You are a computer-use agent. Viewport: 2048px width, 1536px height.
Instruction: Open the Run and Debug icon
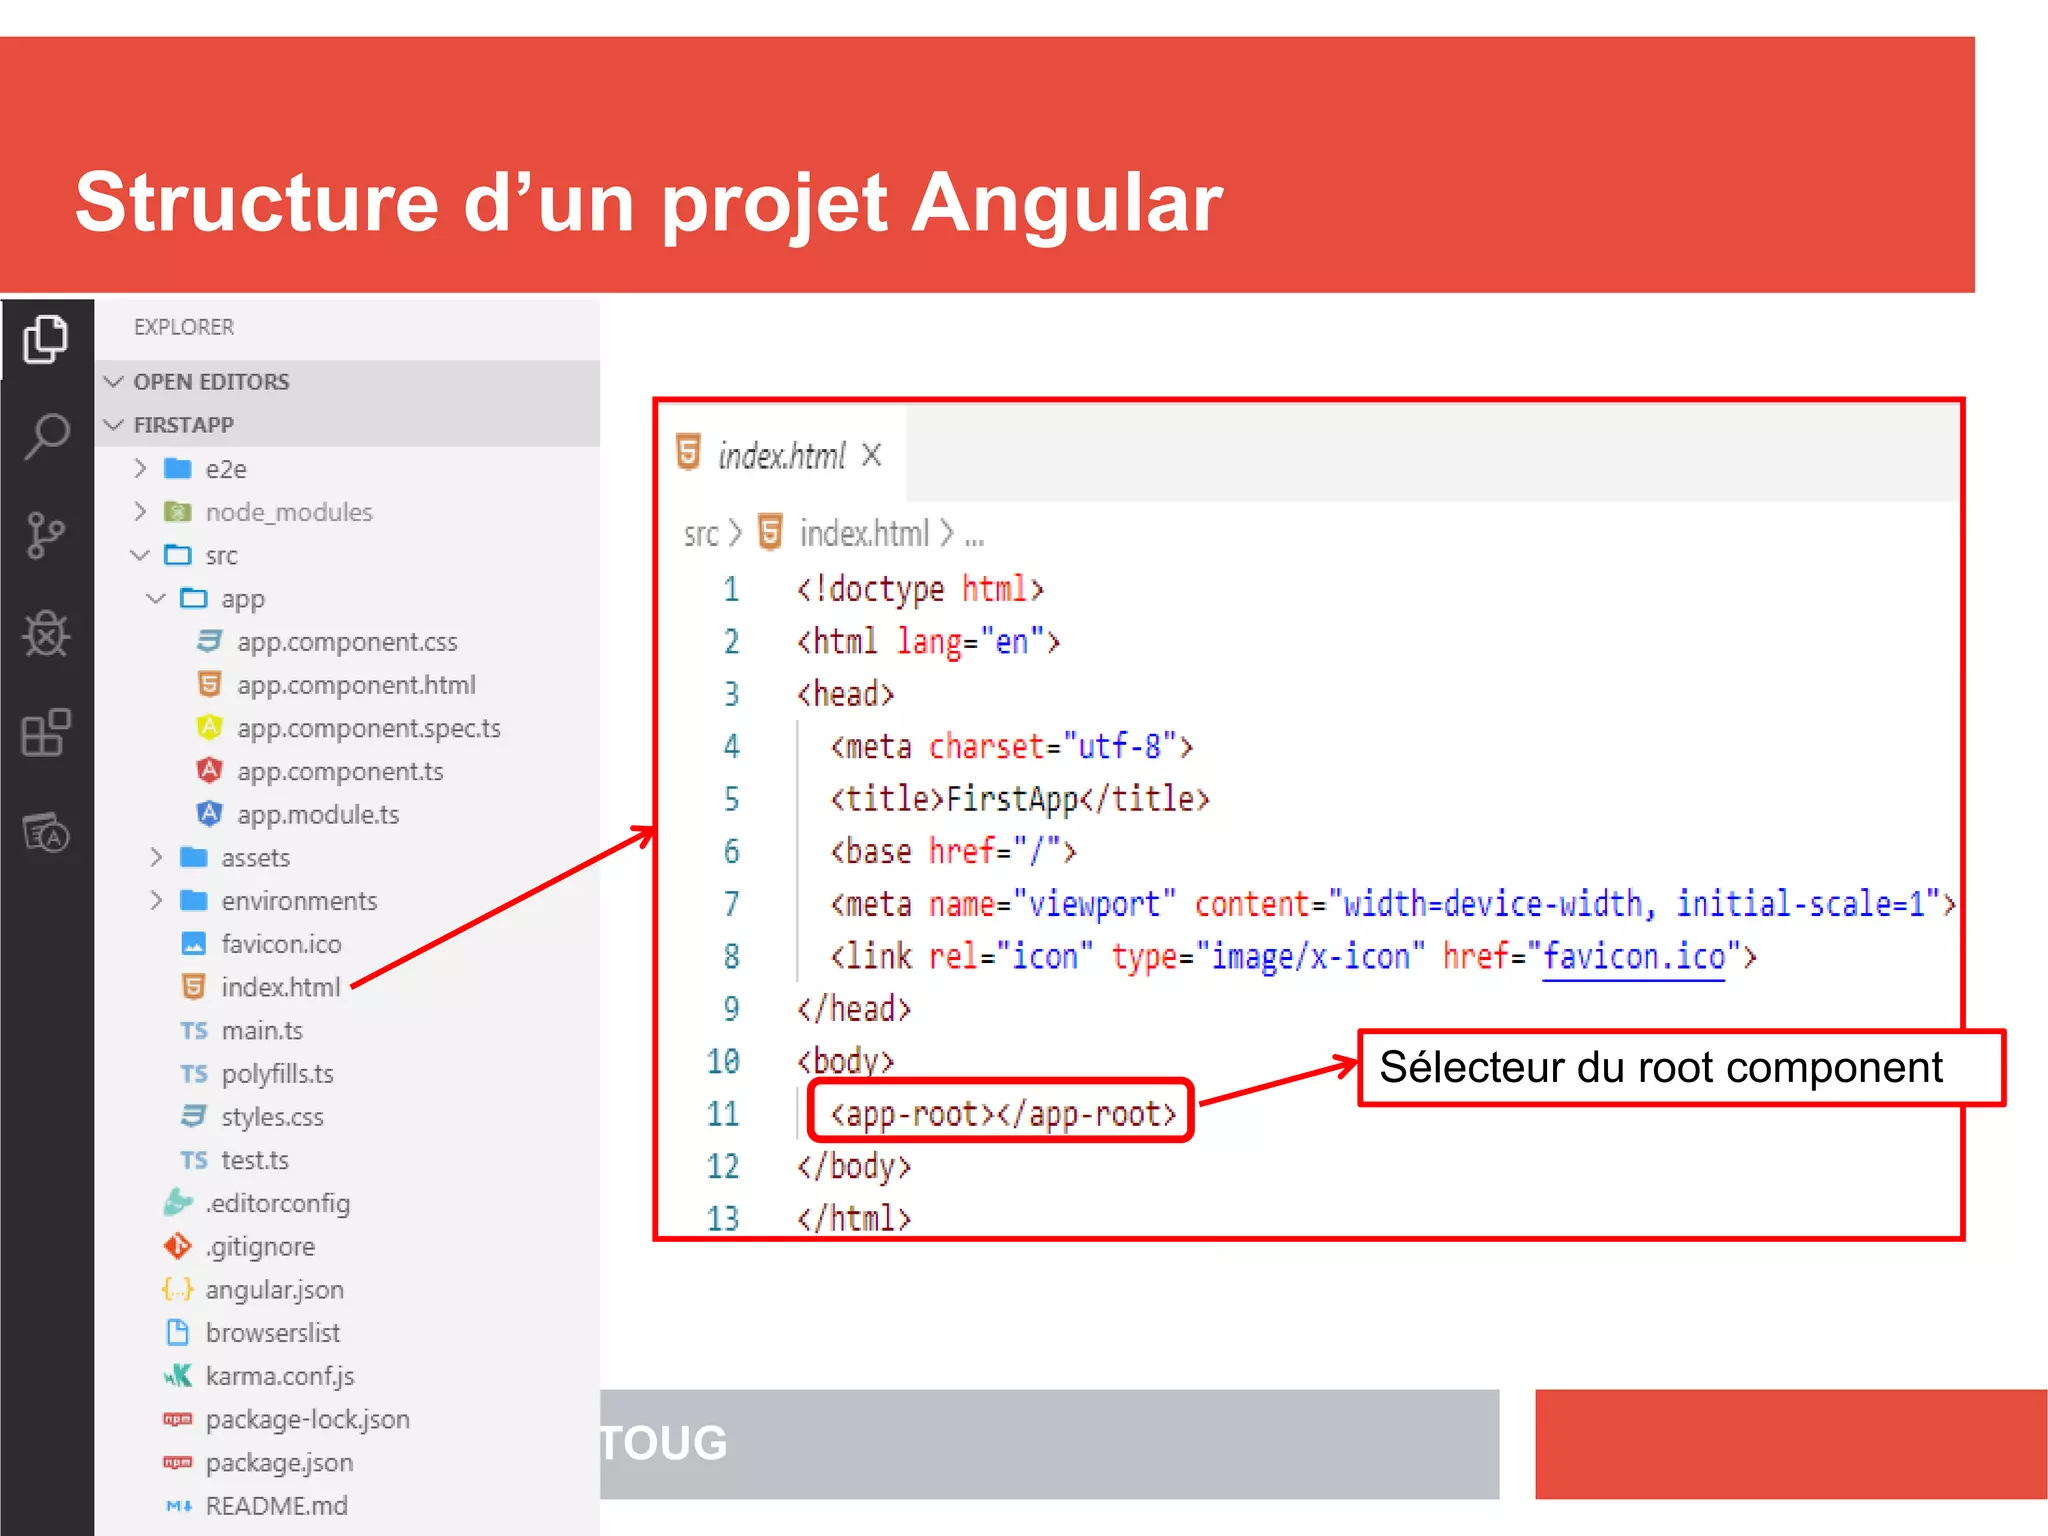click(x=46, y=633)
